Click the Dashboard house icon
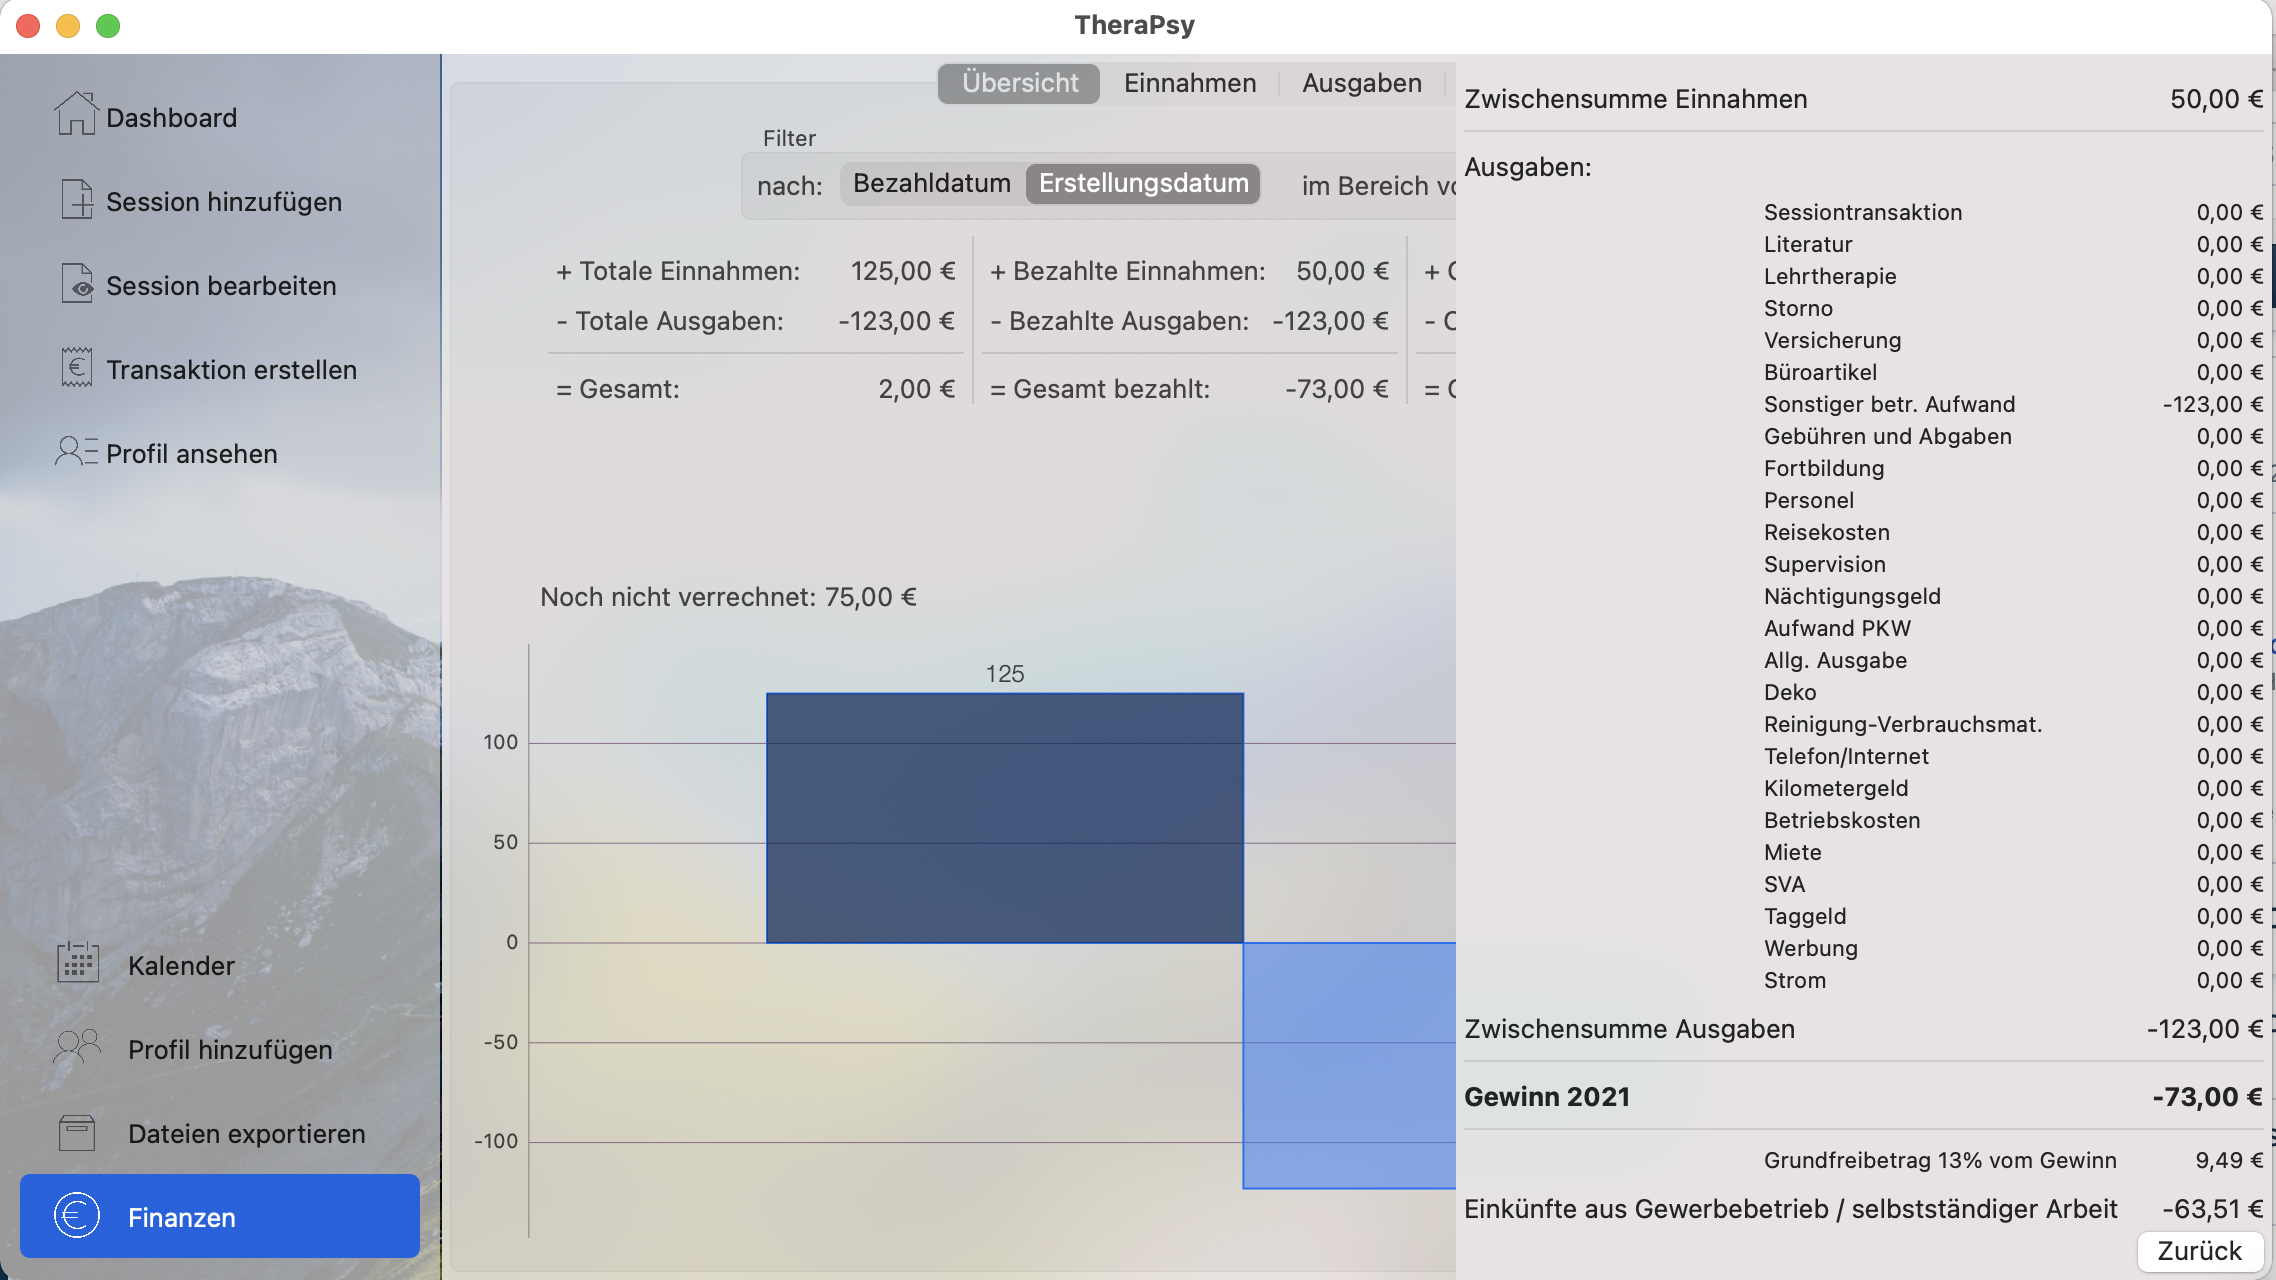 76,114
